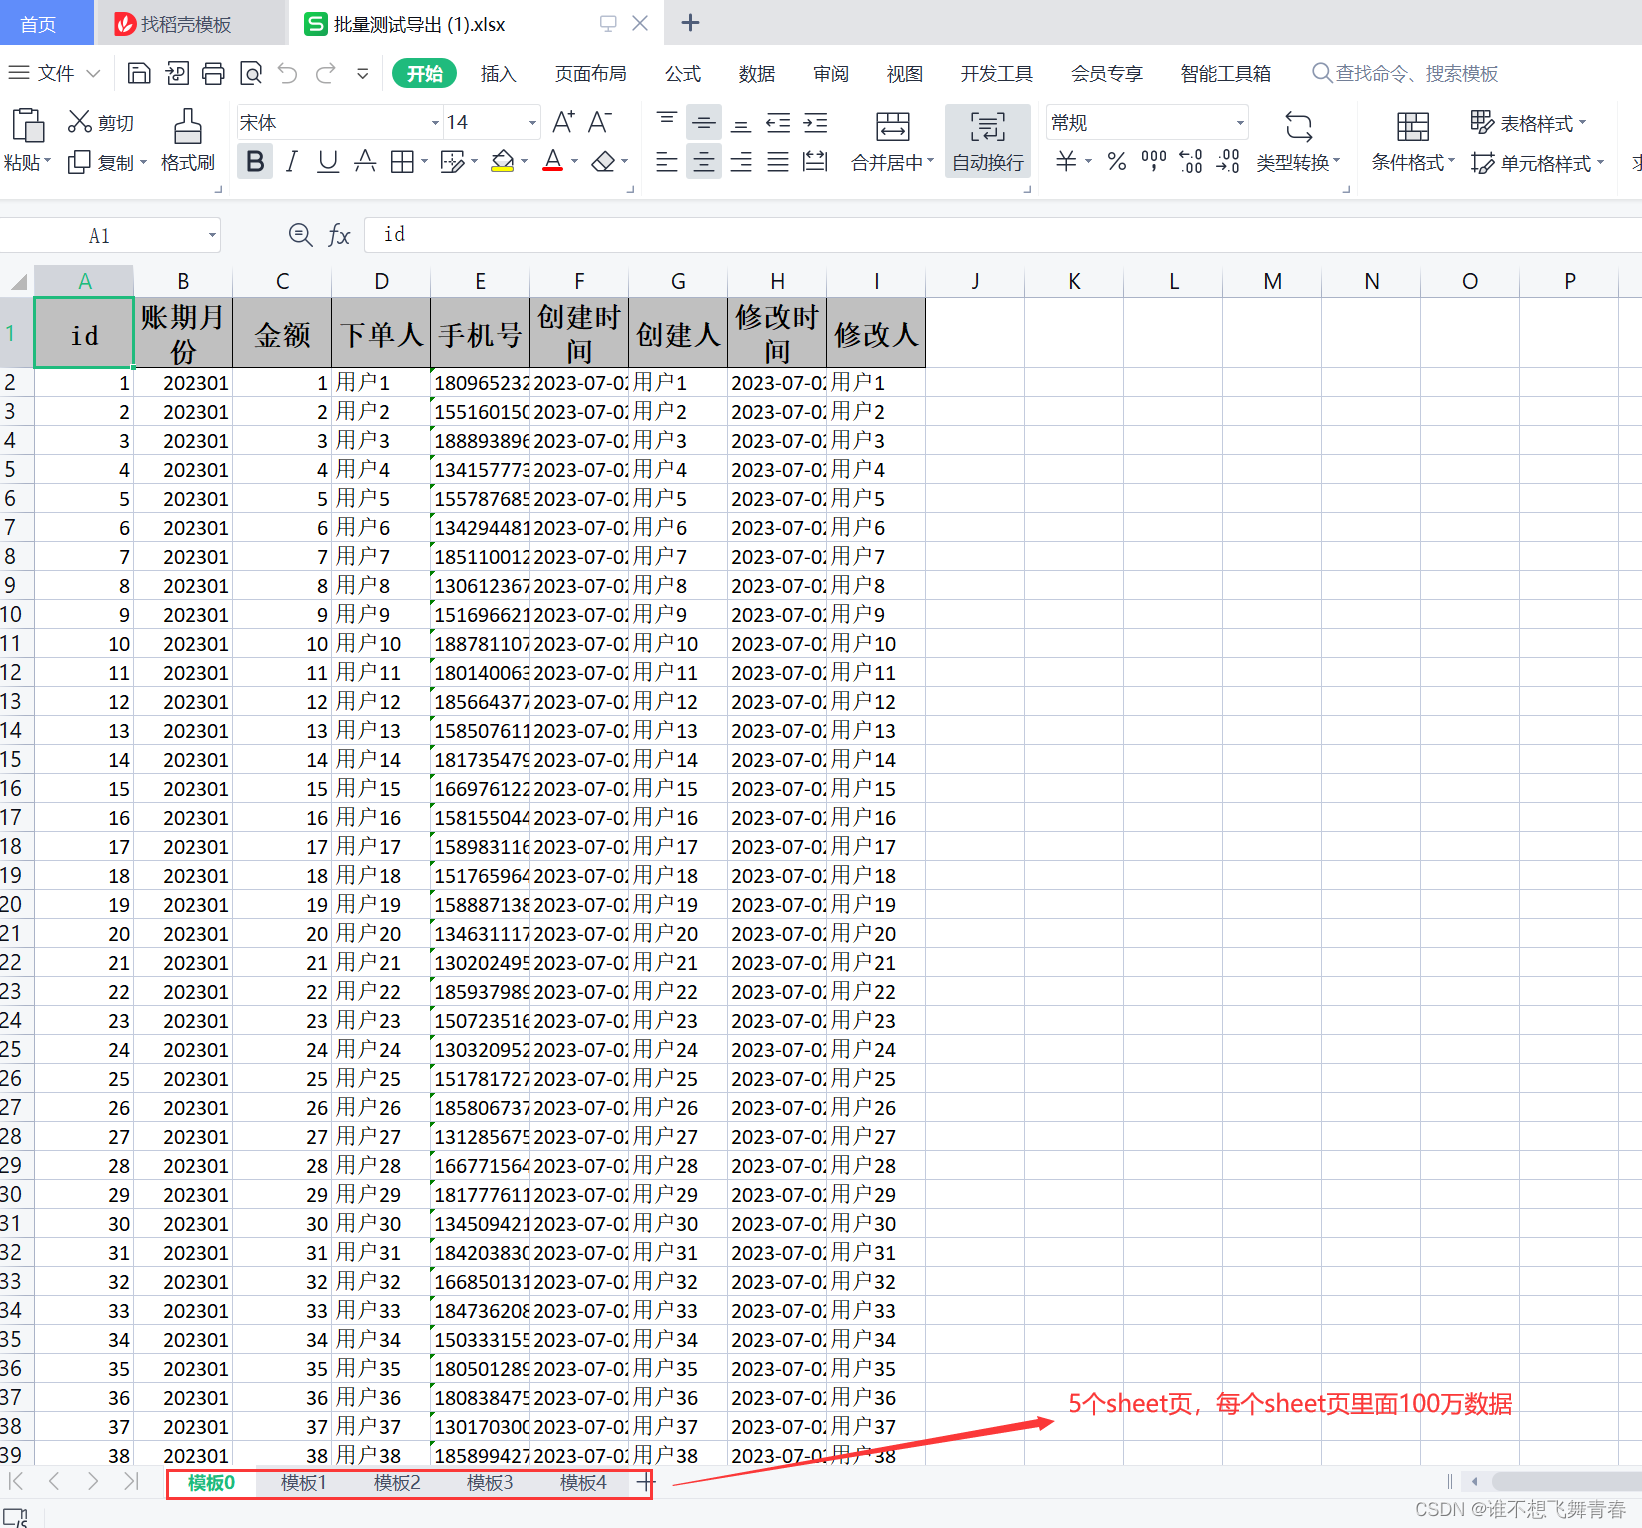Switch to the 数据 ribbon tab

[757, 74]
